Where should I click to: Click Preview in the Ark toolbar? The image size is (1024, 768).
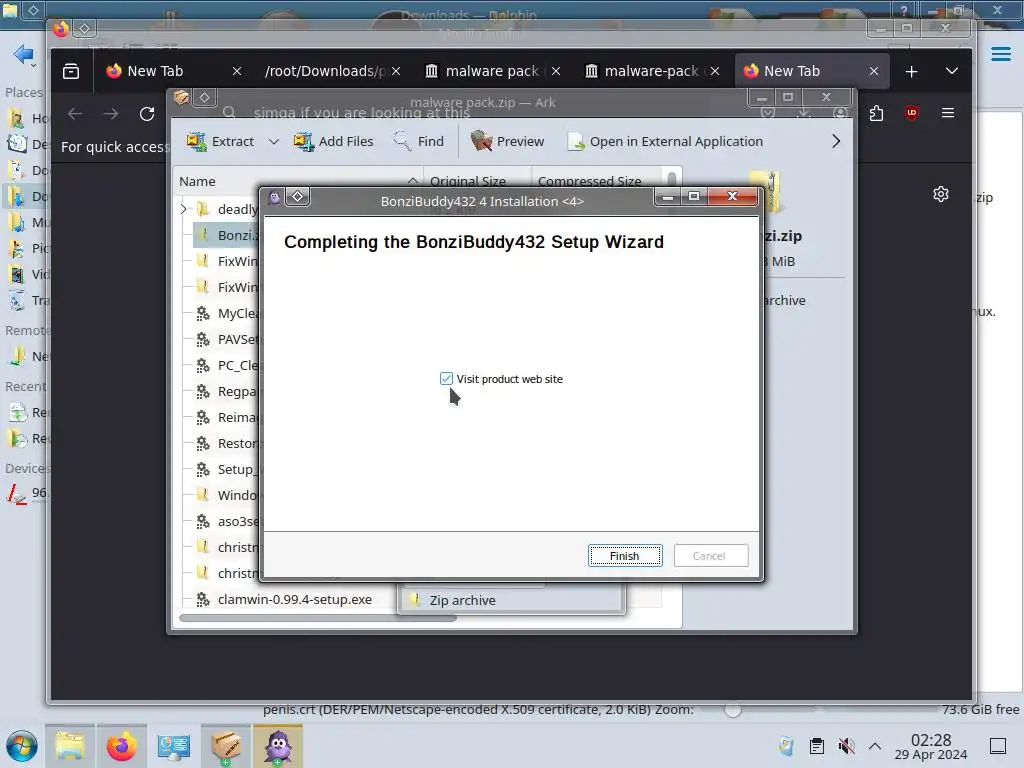click(x=507, y=141)
